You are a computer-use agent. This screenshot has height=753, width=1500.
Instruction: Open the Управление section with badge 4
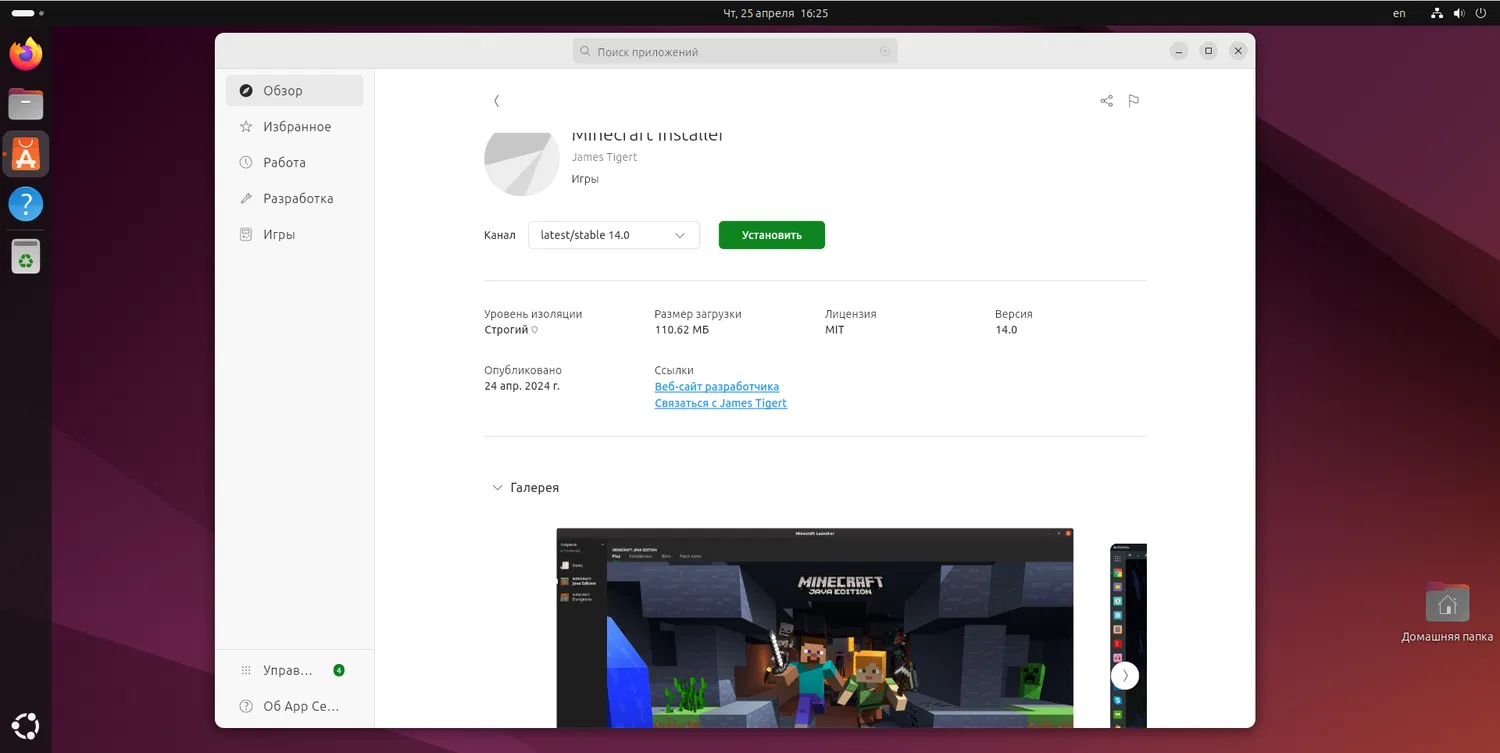click(x=294, y=670)
